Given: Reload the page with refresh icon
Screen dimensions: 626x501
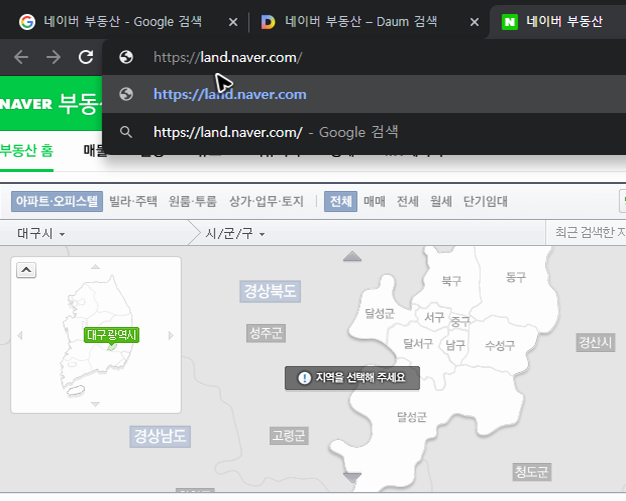Looking at the screenshot, I should pyautogui.click(x=85, y=57).
